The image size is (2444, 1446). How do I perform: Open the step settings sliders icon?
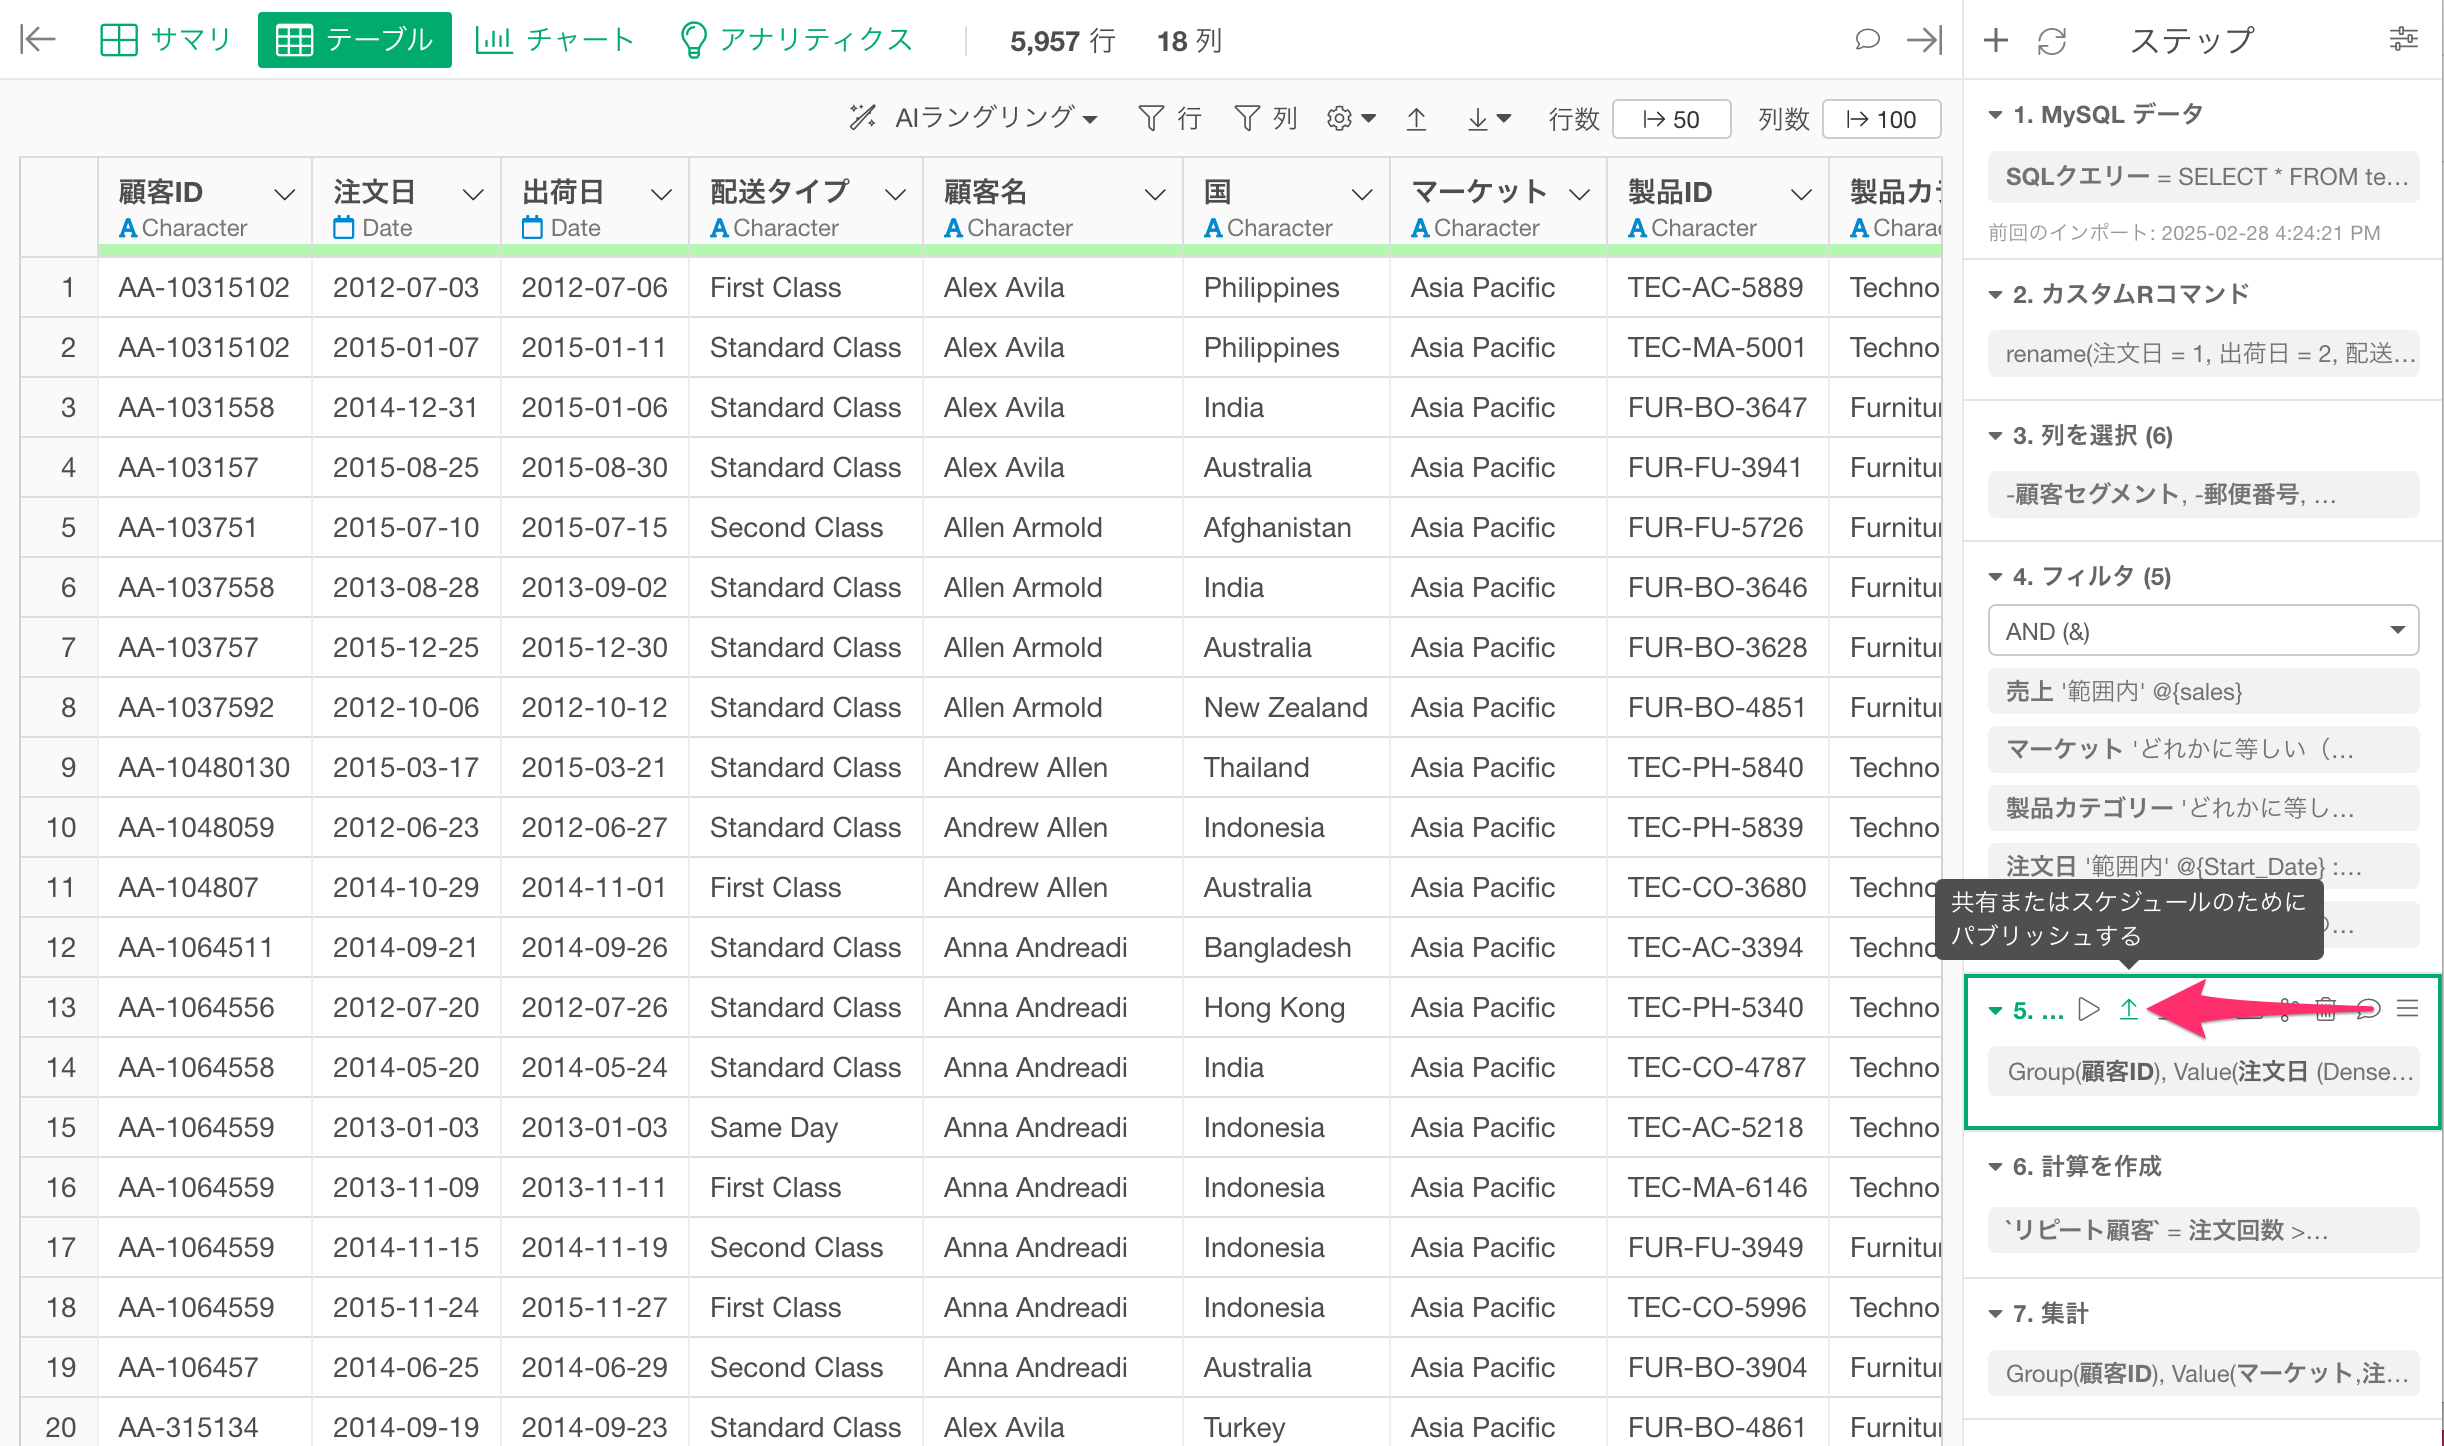point(2403,40)
